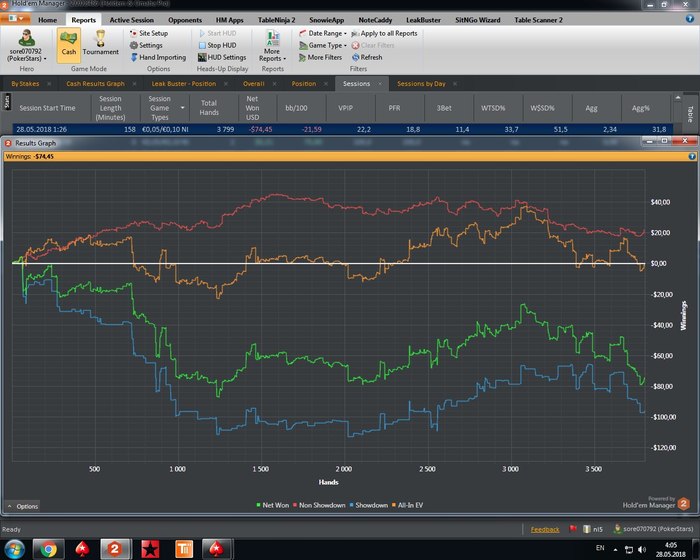
Task: Click the Feedback link
Action: pos(545,529)
